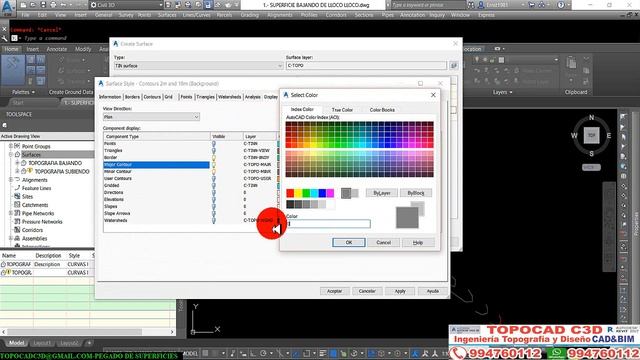Image resolution: width=640 pixels, height=360 pixels.
Task: Click the Type a command input
Action: [45, 38]
